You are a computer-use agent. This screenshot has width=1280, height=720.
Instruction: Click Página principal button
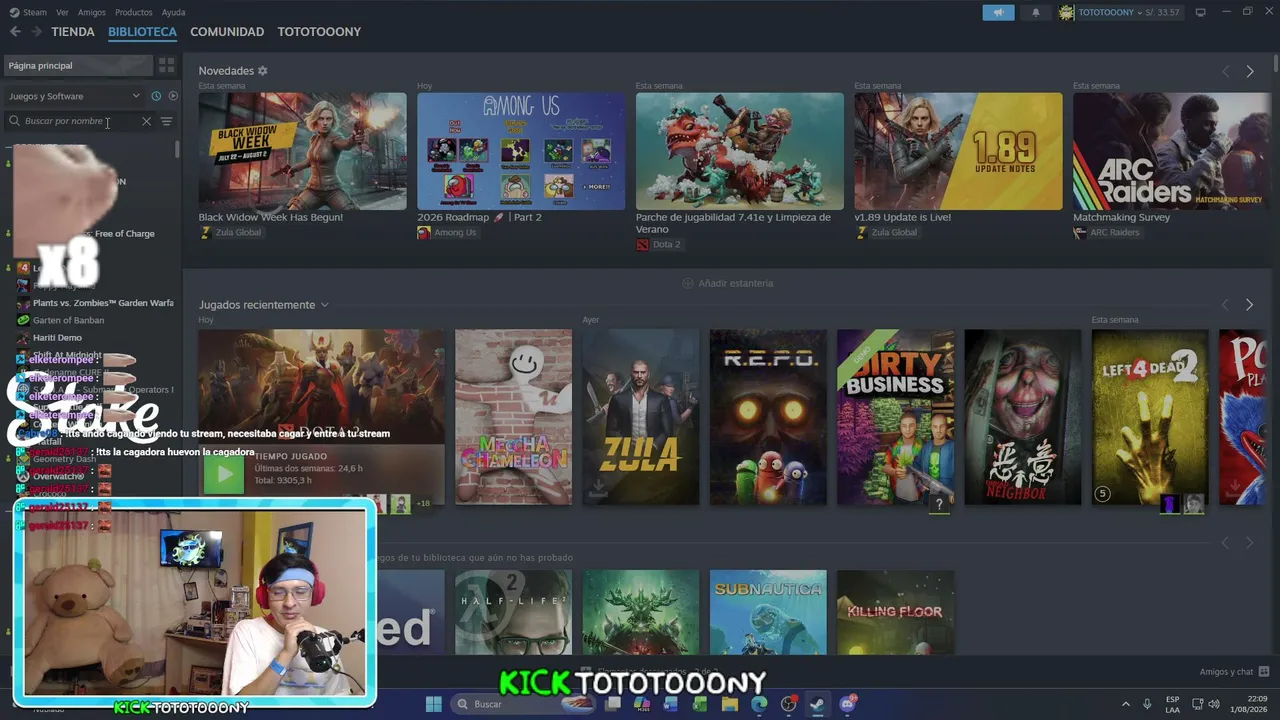77,65
